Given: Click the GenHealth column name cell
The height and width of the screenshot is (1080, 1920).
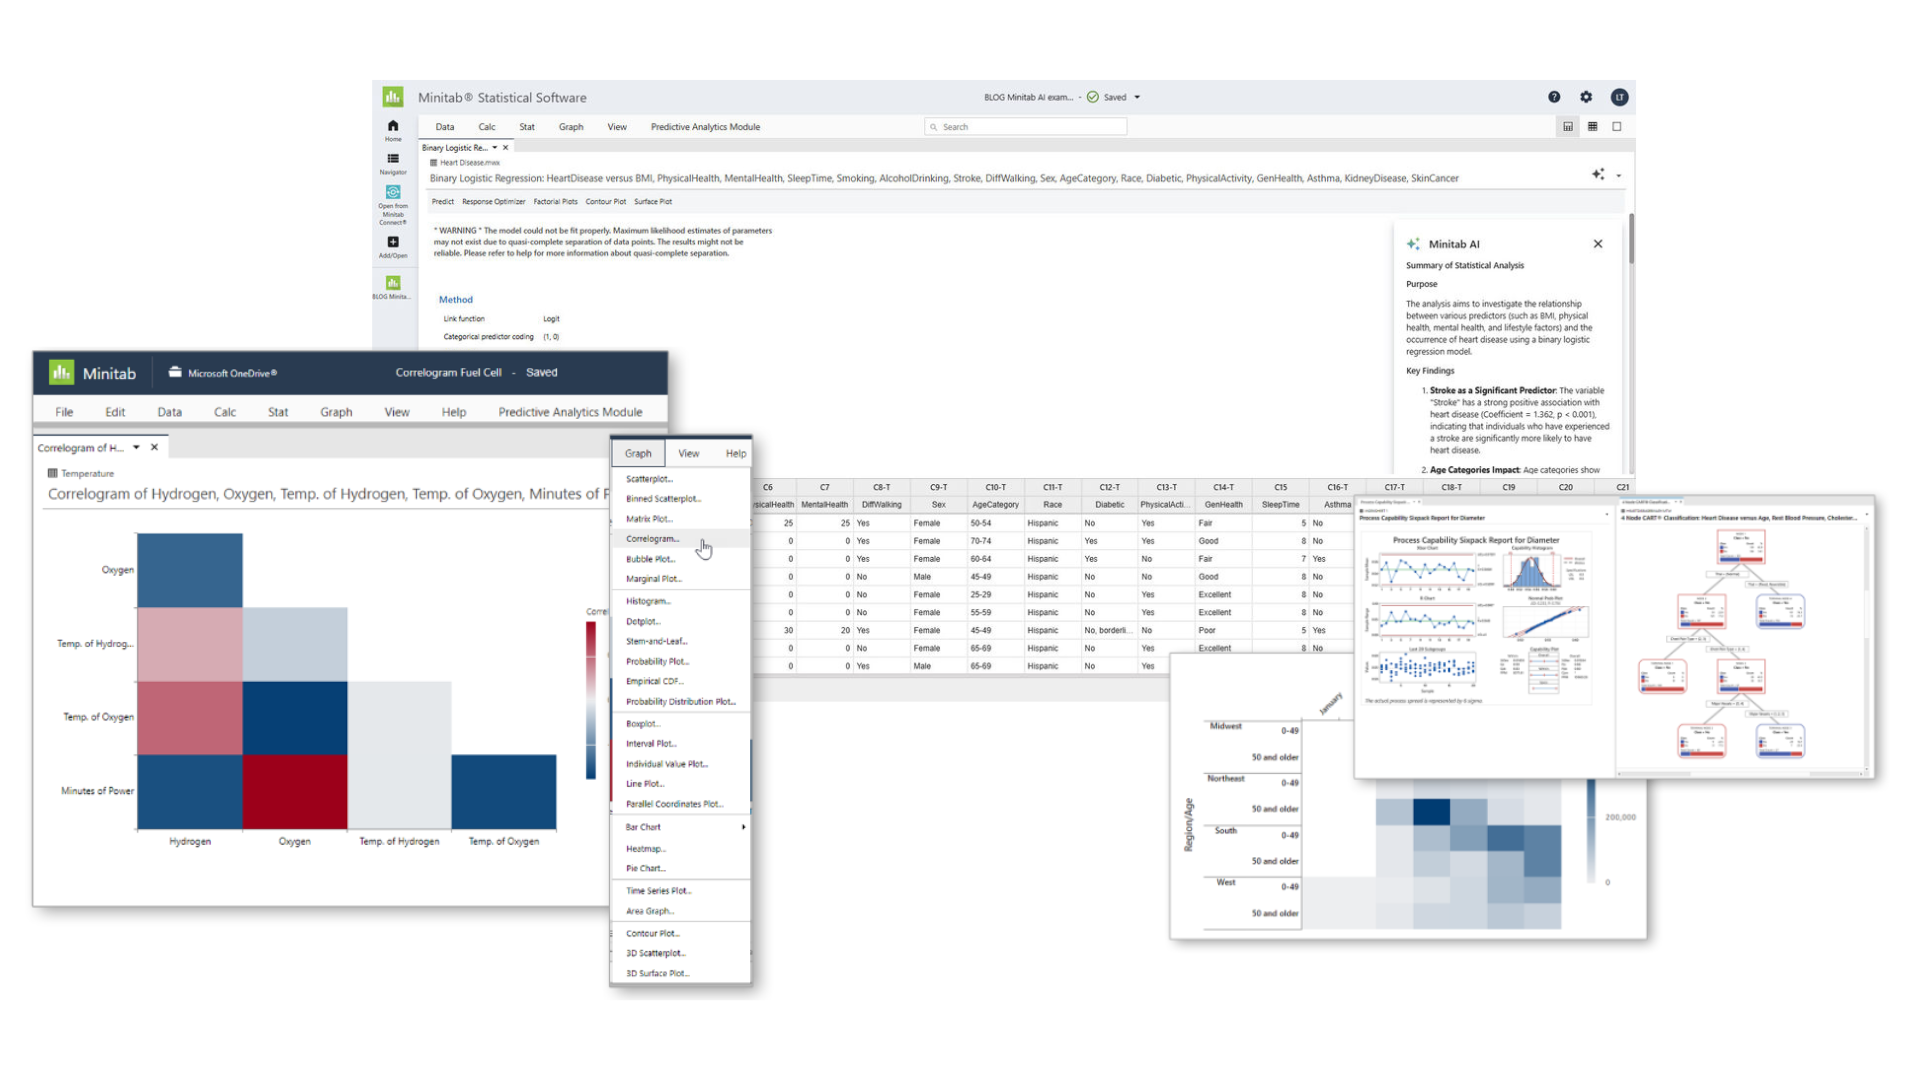Looking at the screenshot, I should (x=1224, y=505).
